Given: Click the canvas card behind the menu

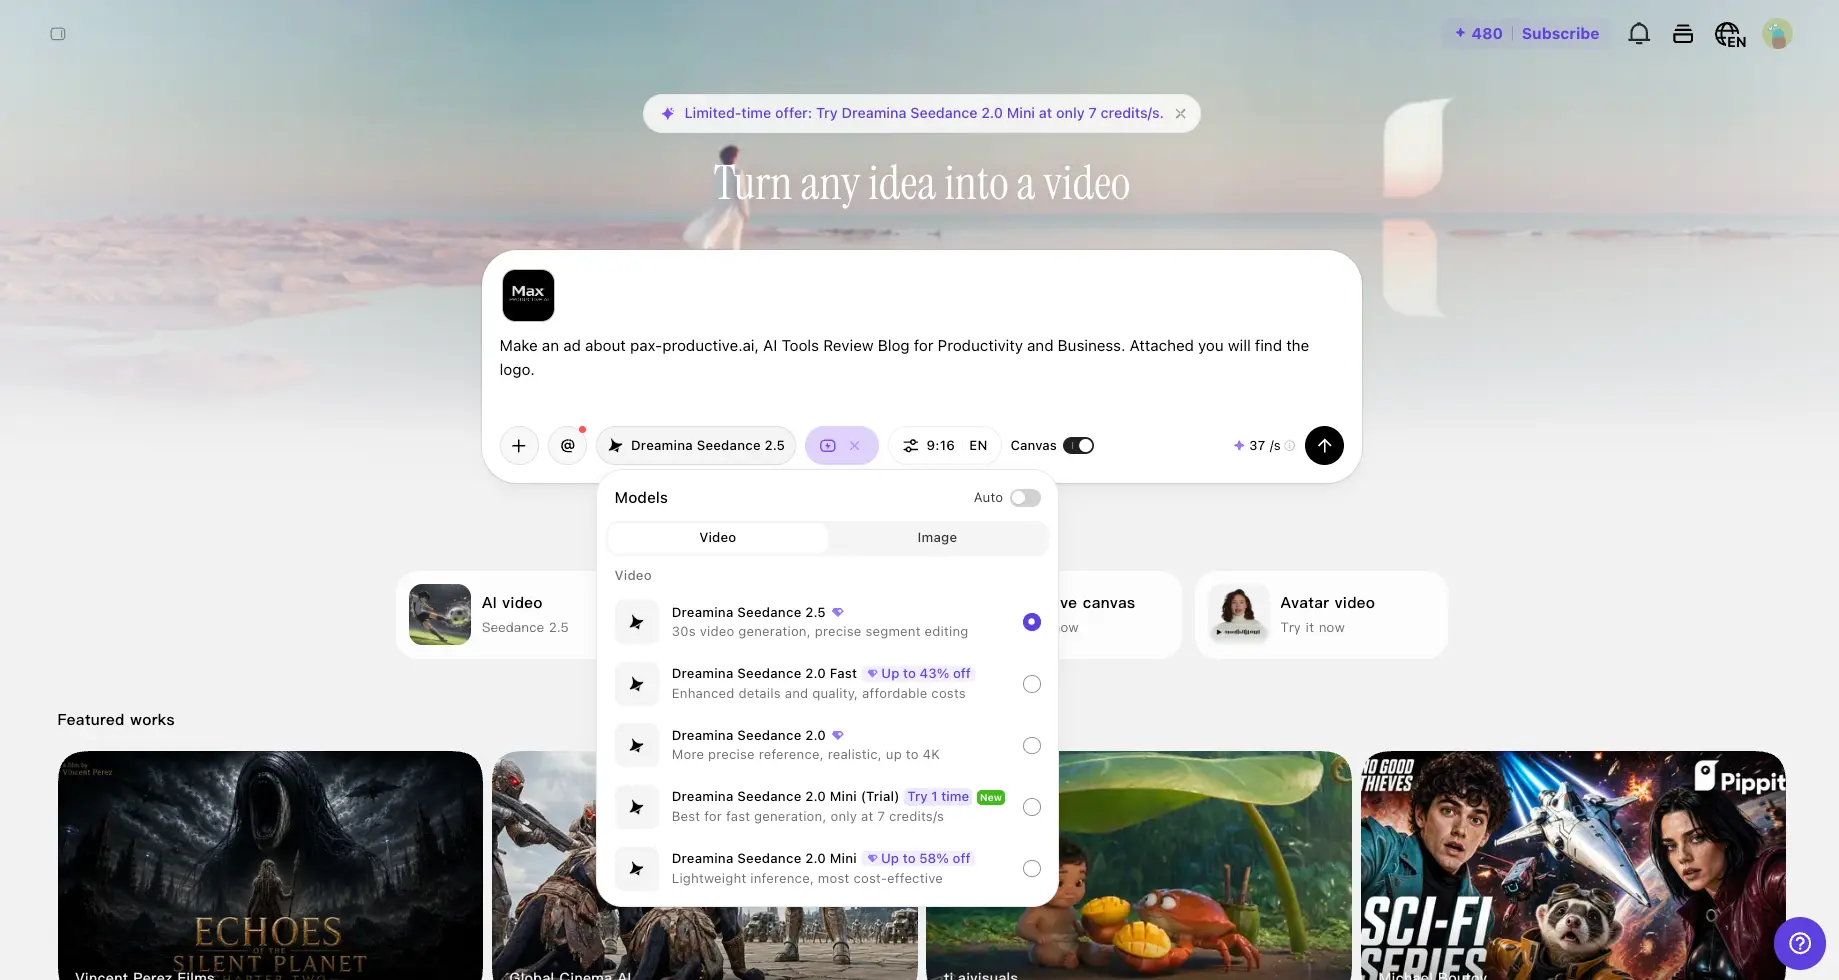Looking at the screenshot, I should (1120, 615).
